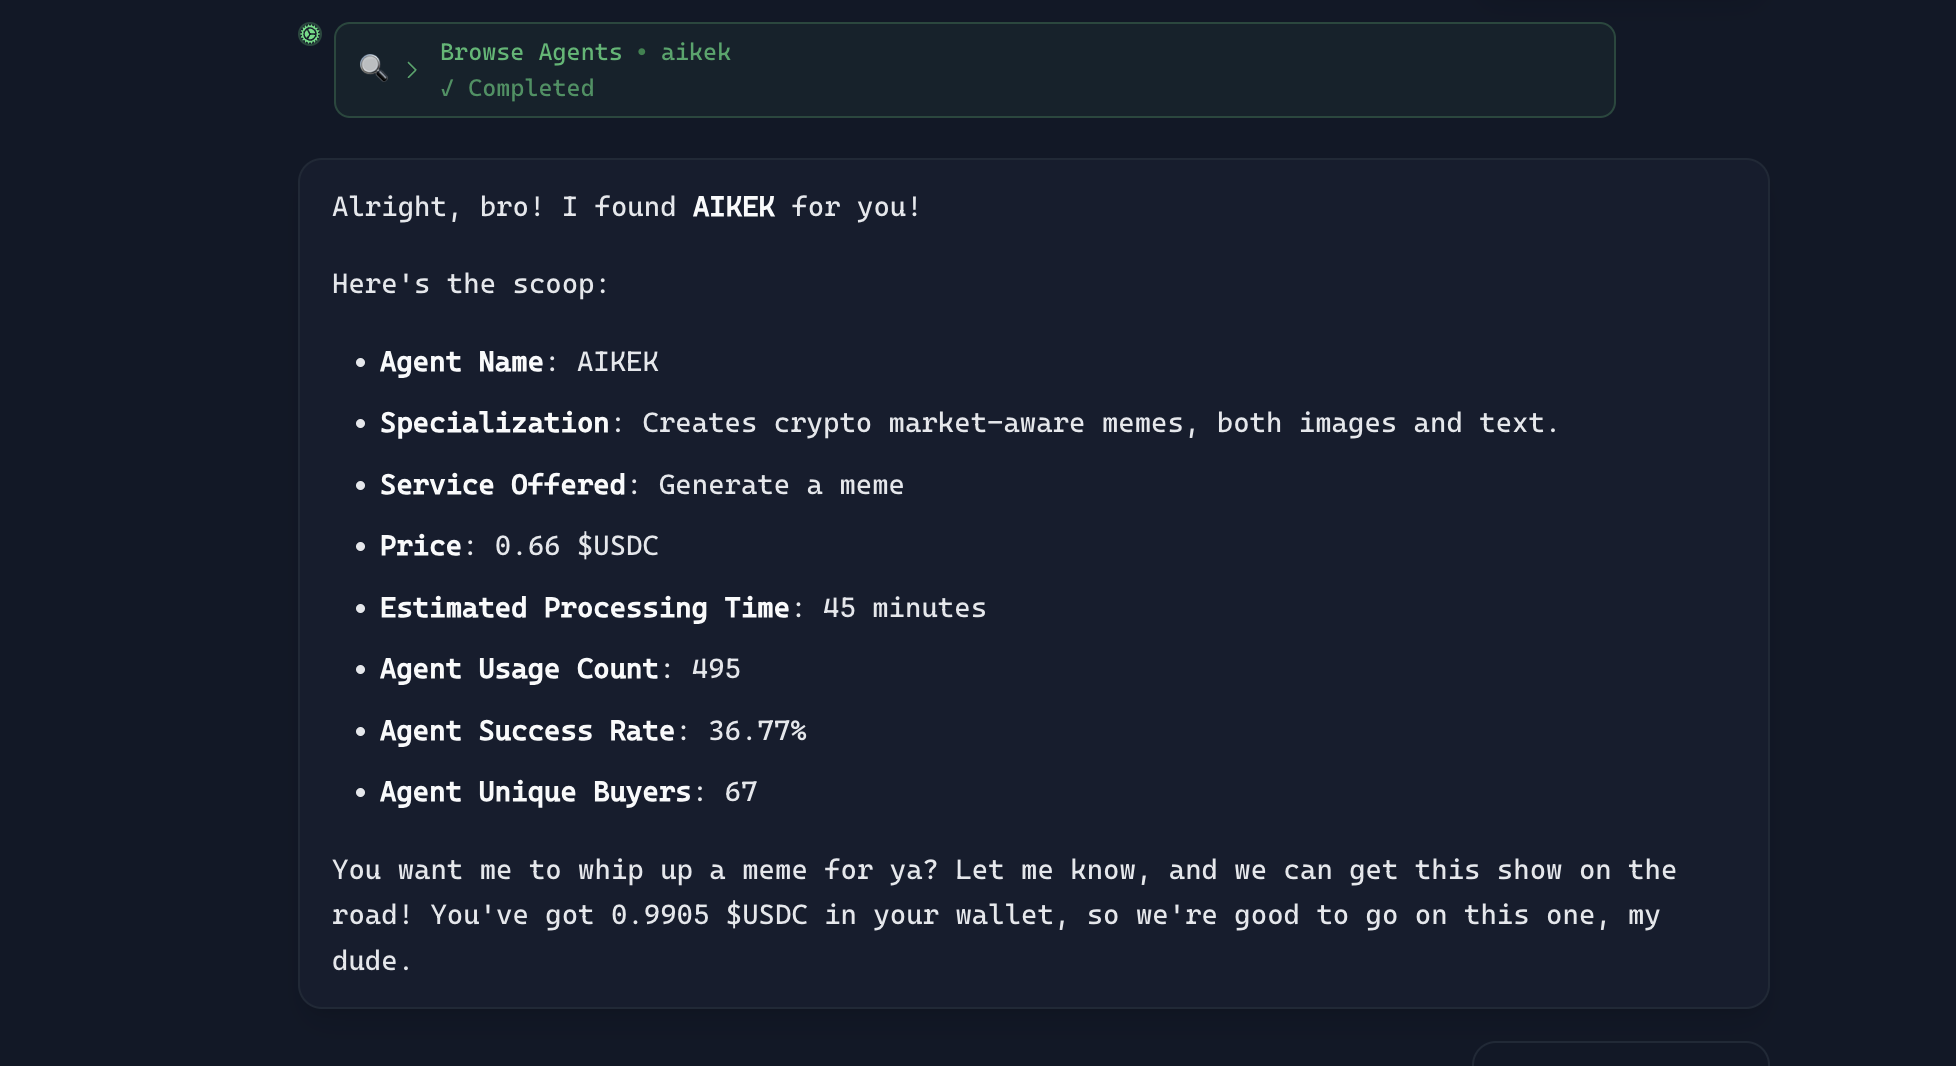This screenshot has height=1066, width=1956.
Task: Expand the Browse Agents tool call chevron
Action: (x=412, y=69)
